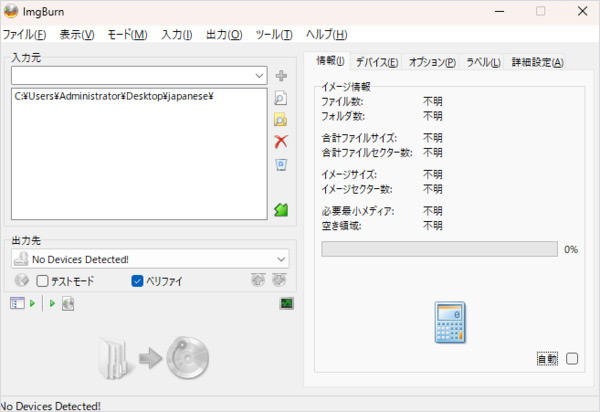Open the ツール(T) menu

pos(274,35)
